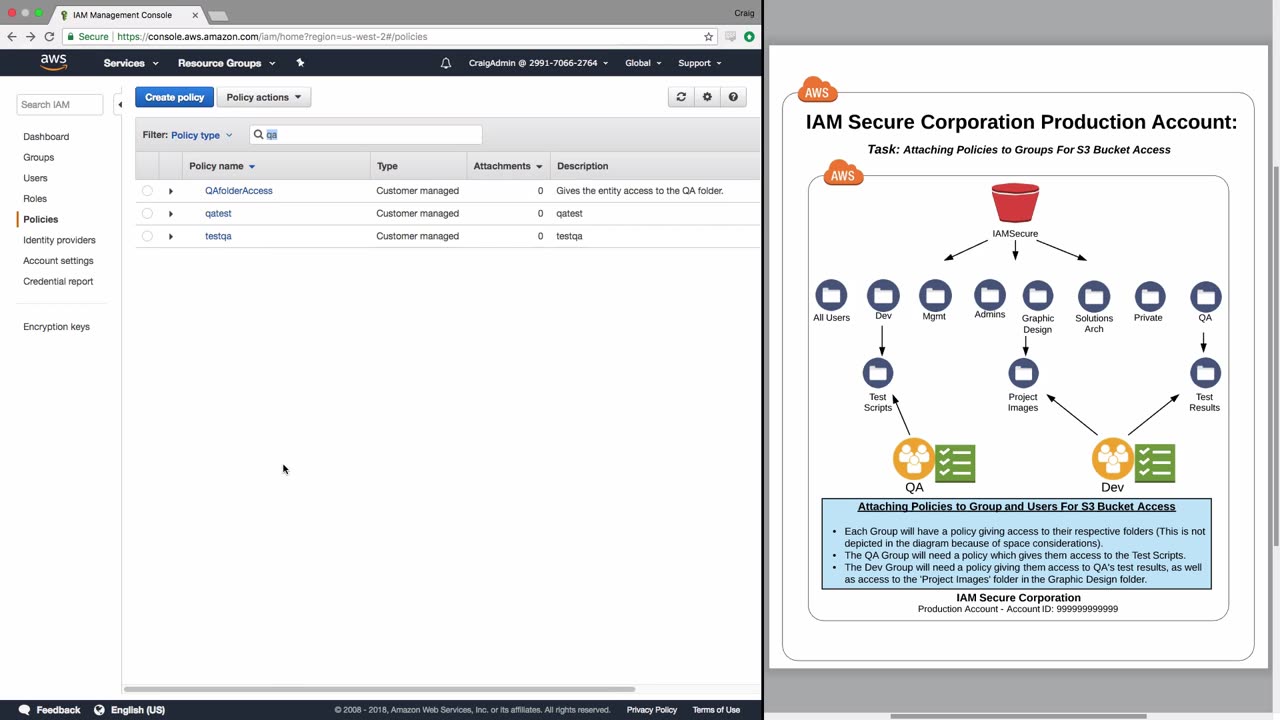Close the IAM Management Console tab
Viewport: 1280px width, 720px height.
[195, 15]
